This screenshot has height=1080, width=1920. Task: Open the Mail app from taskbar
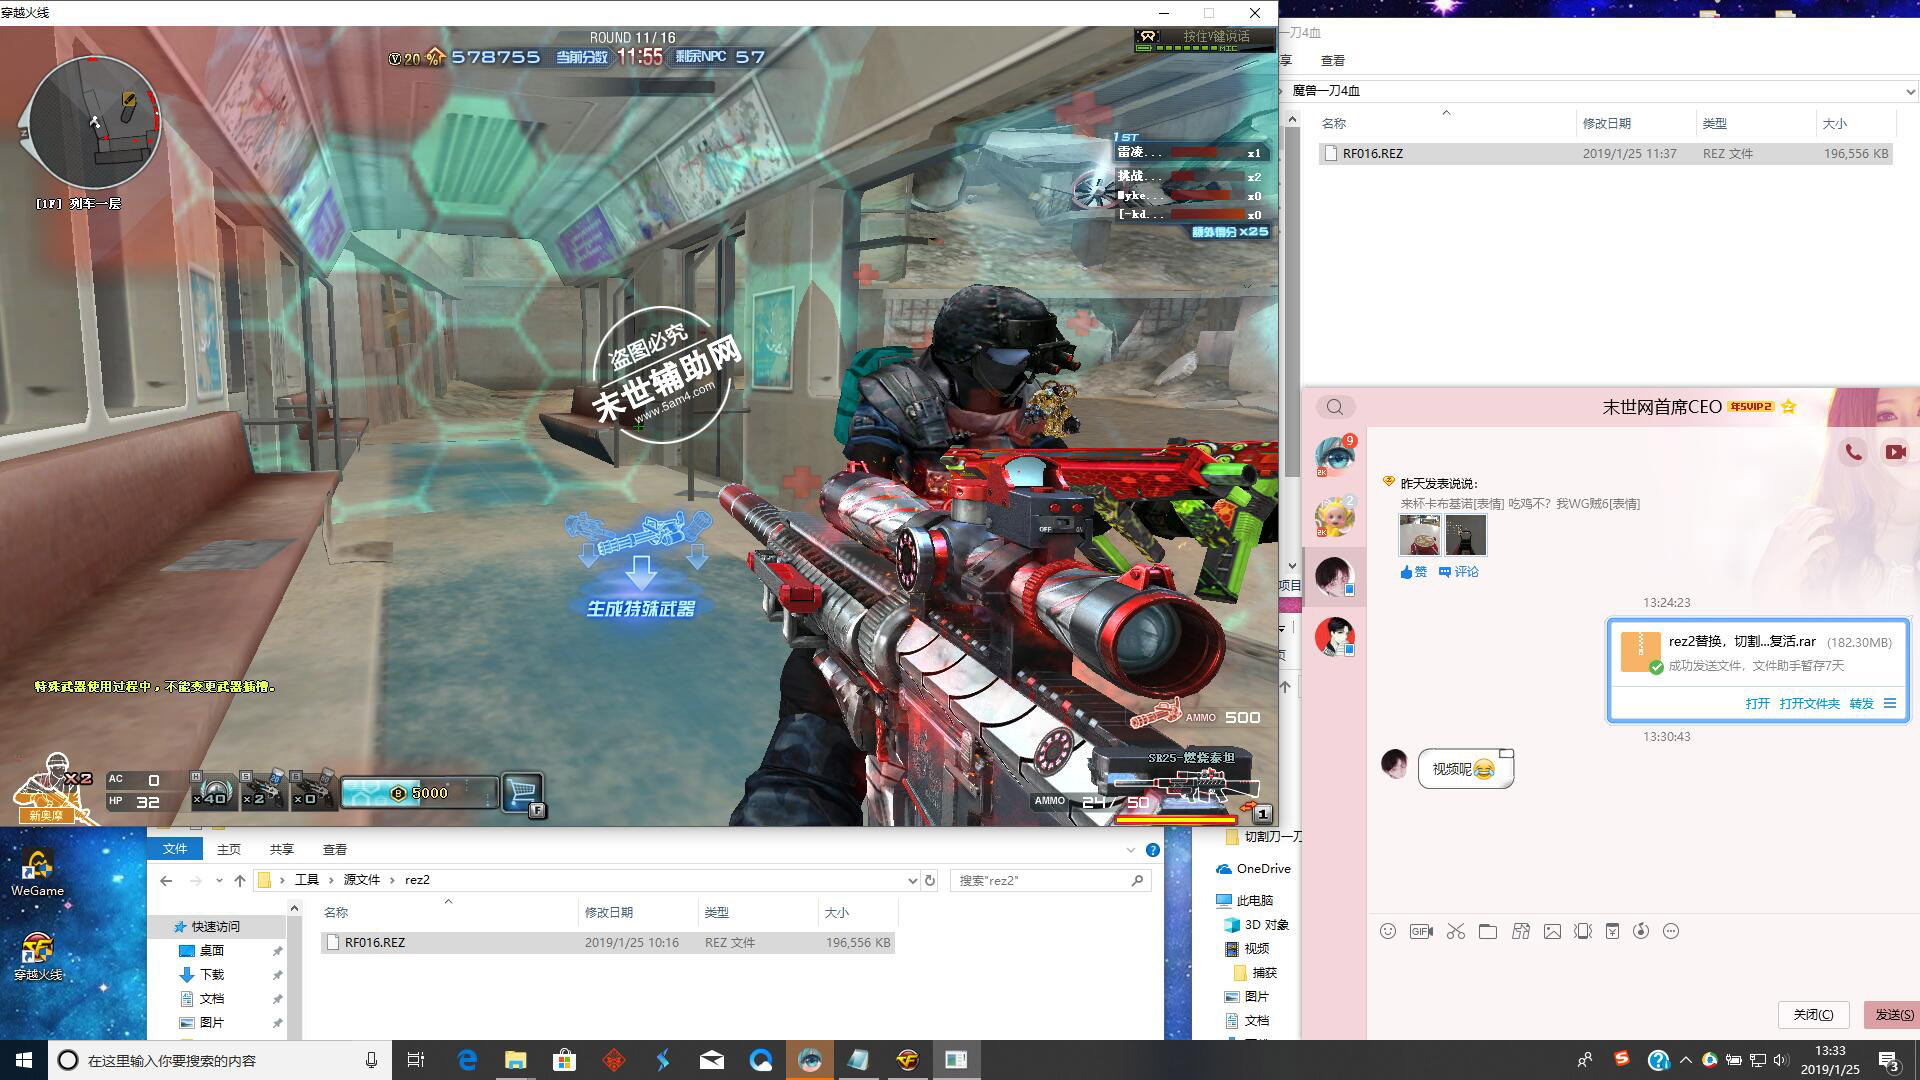(712, 1060)
